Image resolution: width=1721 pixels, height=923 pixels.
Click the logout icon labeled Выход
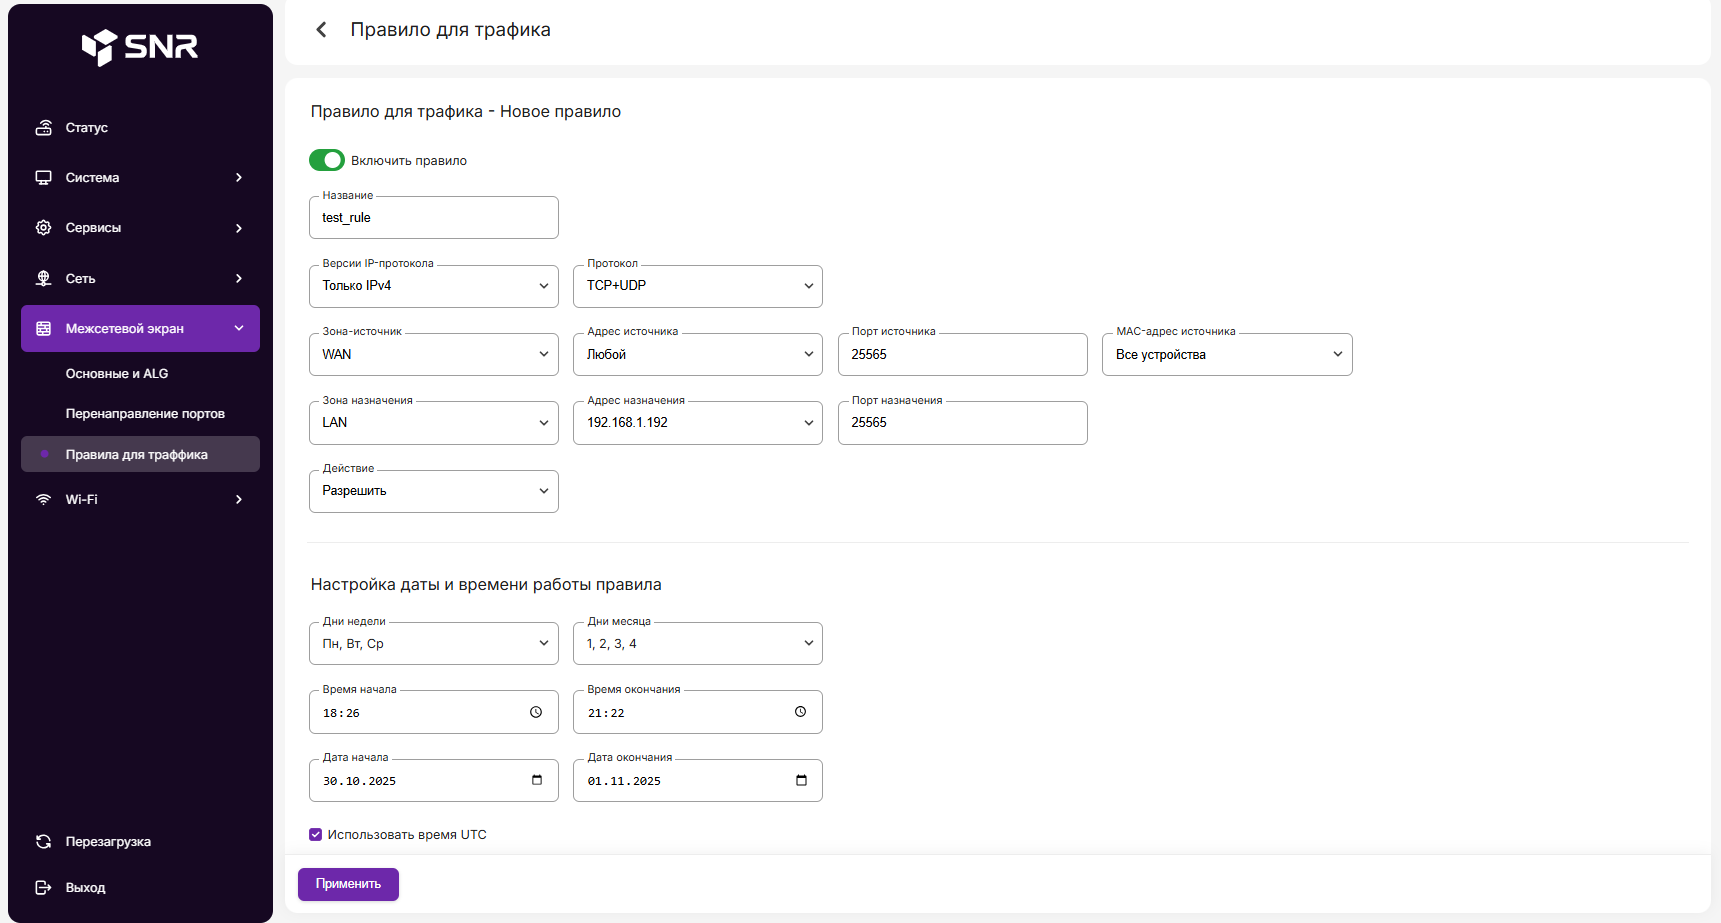[44, 888]
